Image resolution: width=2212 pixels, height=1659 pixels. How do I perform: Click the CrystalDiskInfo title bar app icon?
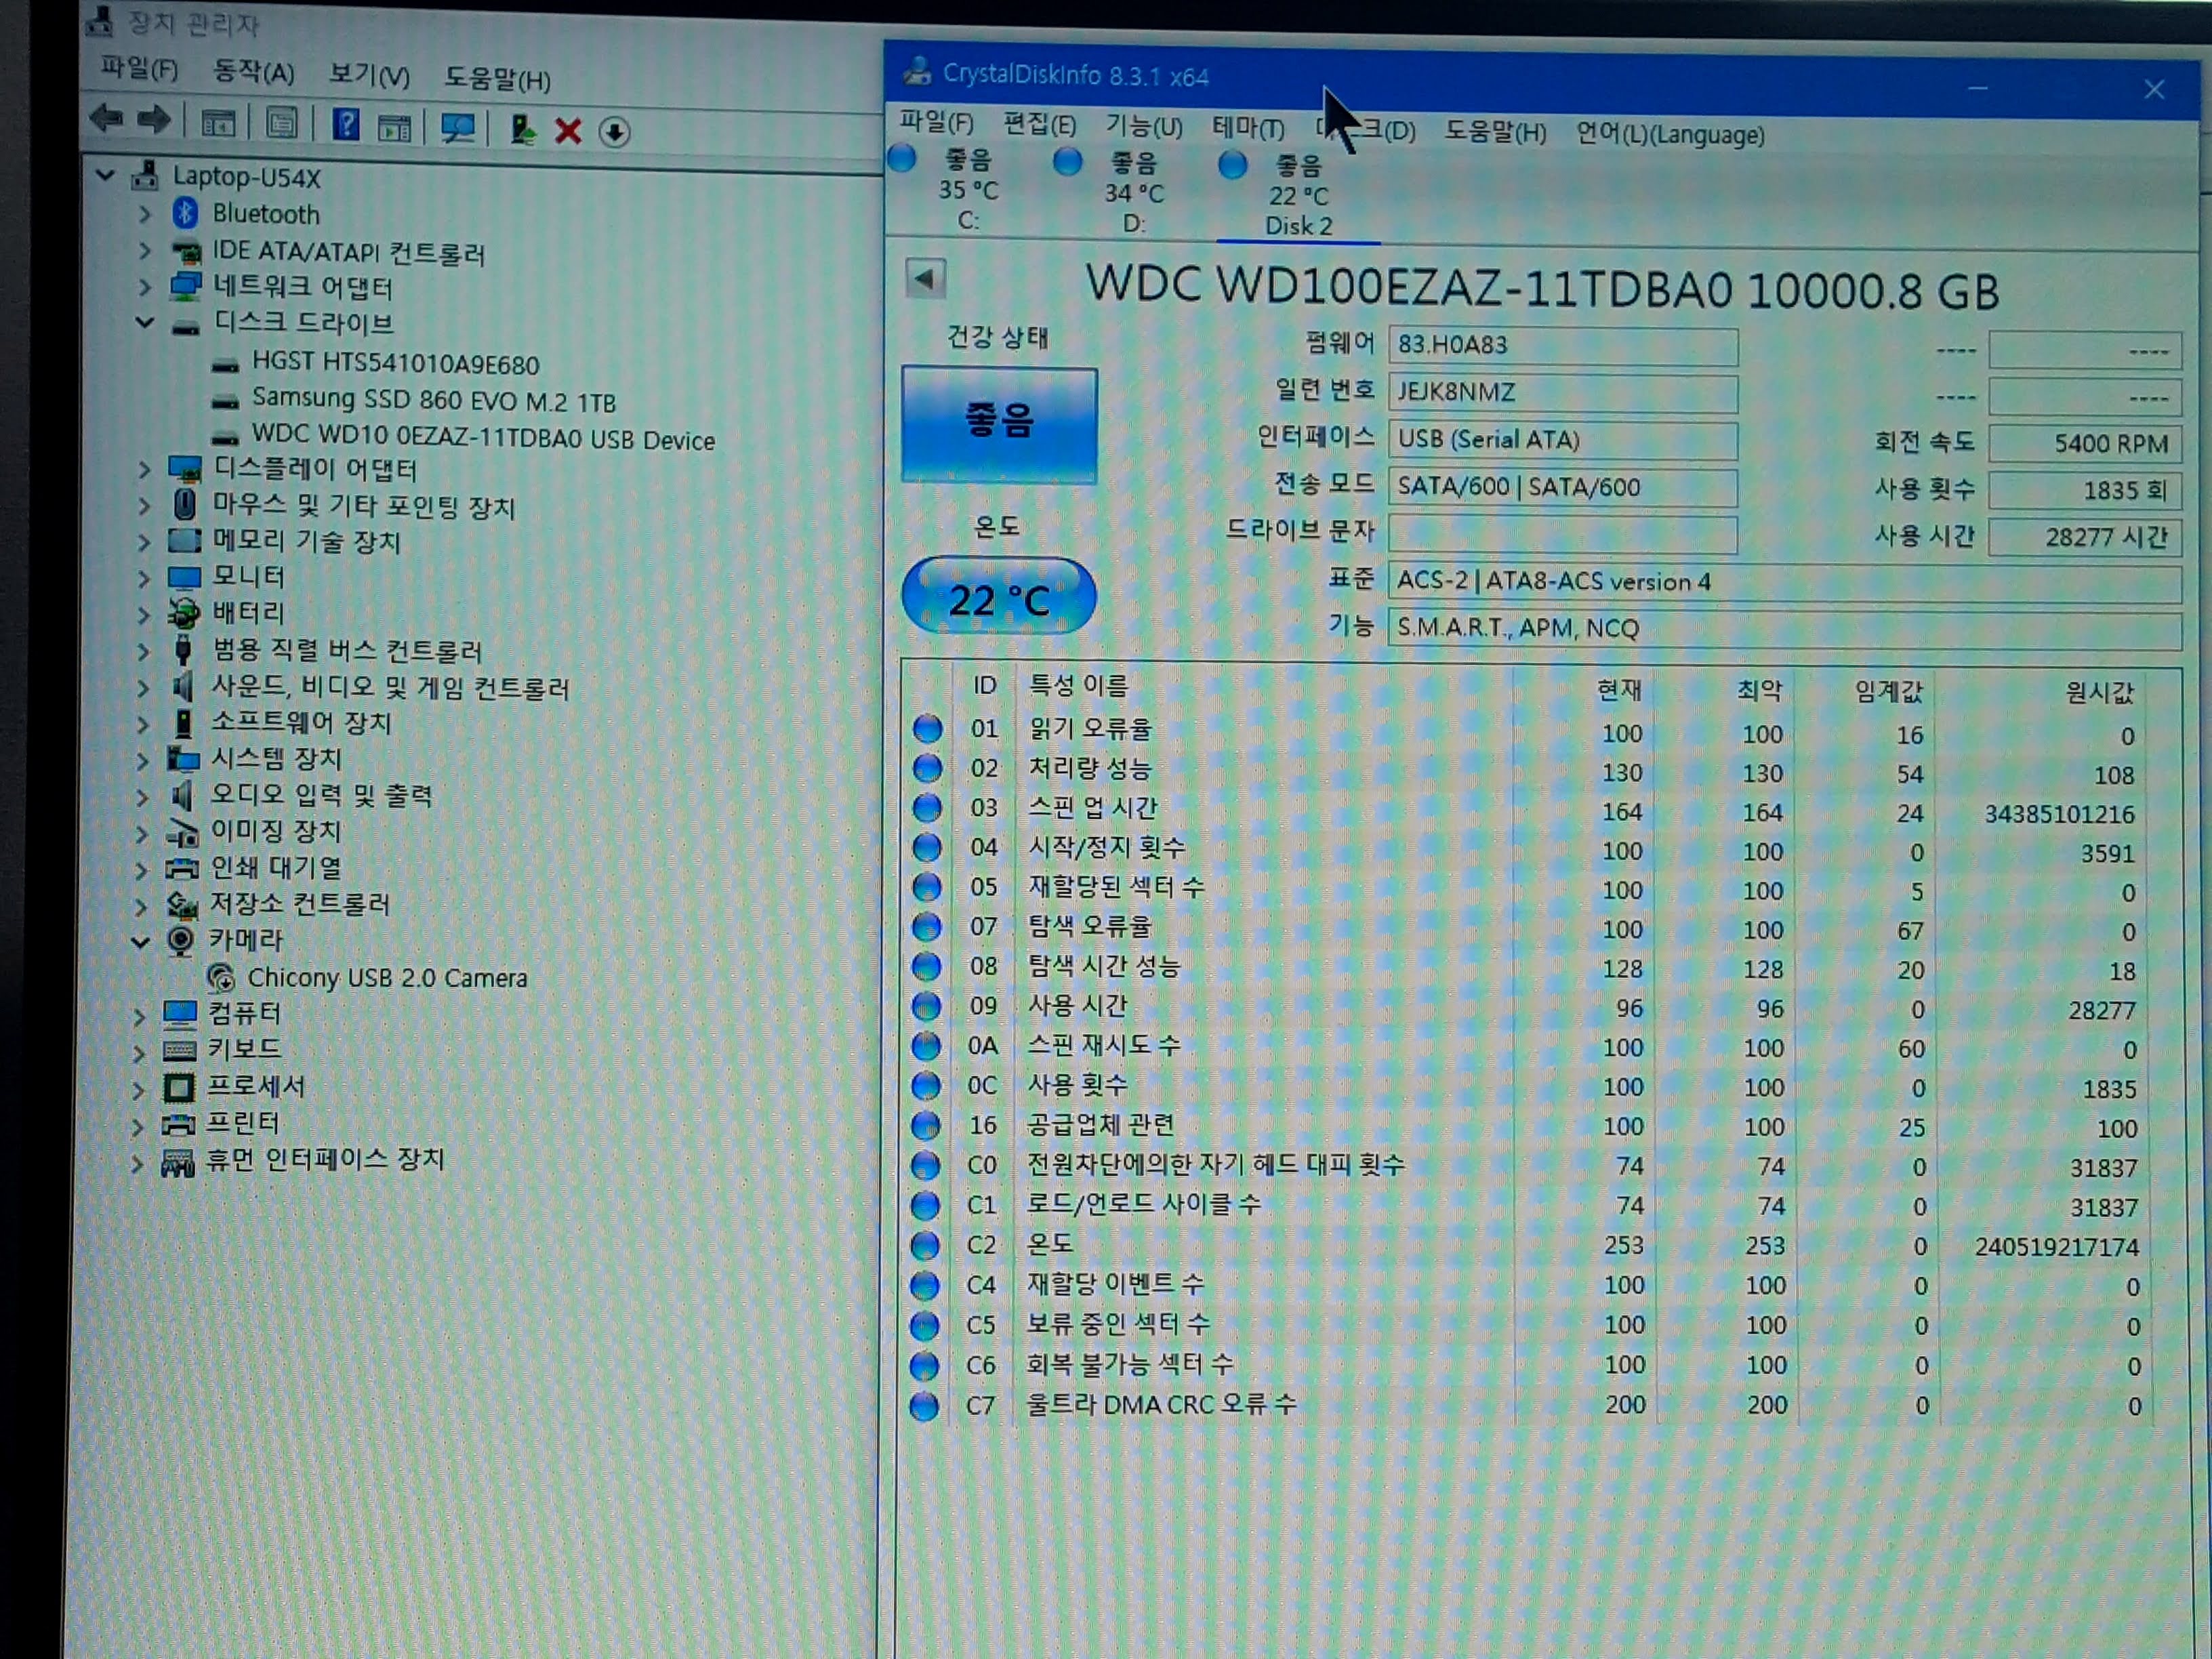pos(916,71)
